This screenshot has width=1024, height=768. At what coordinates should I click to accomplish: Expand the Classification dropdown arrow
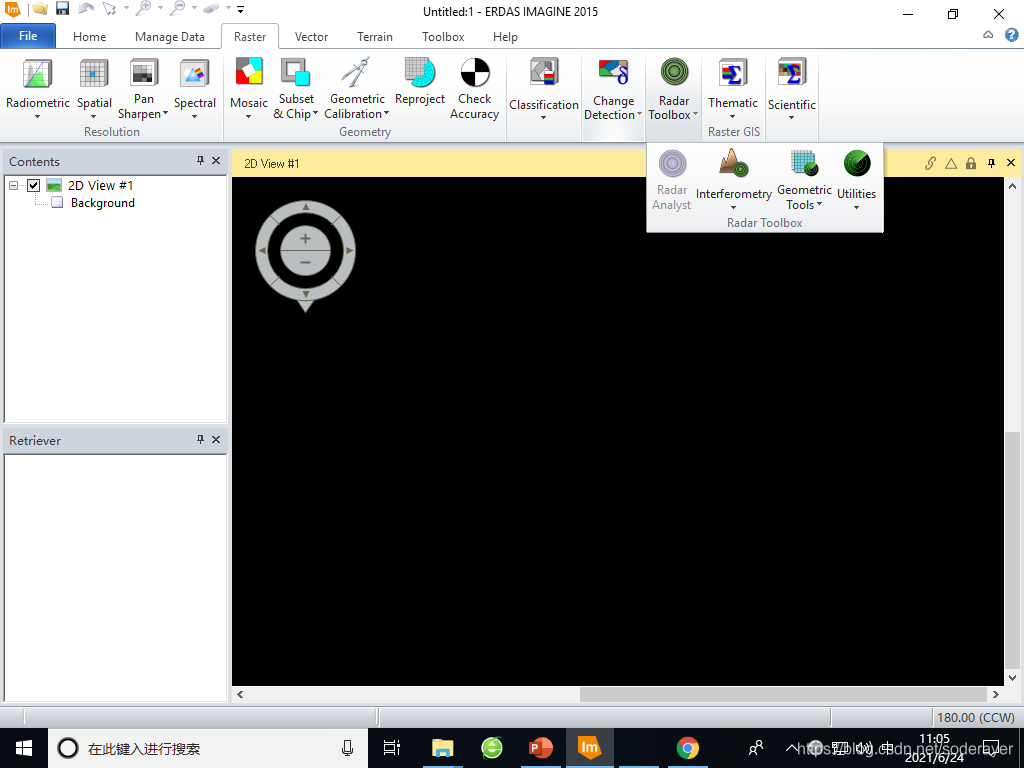(543, 118)
